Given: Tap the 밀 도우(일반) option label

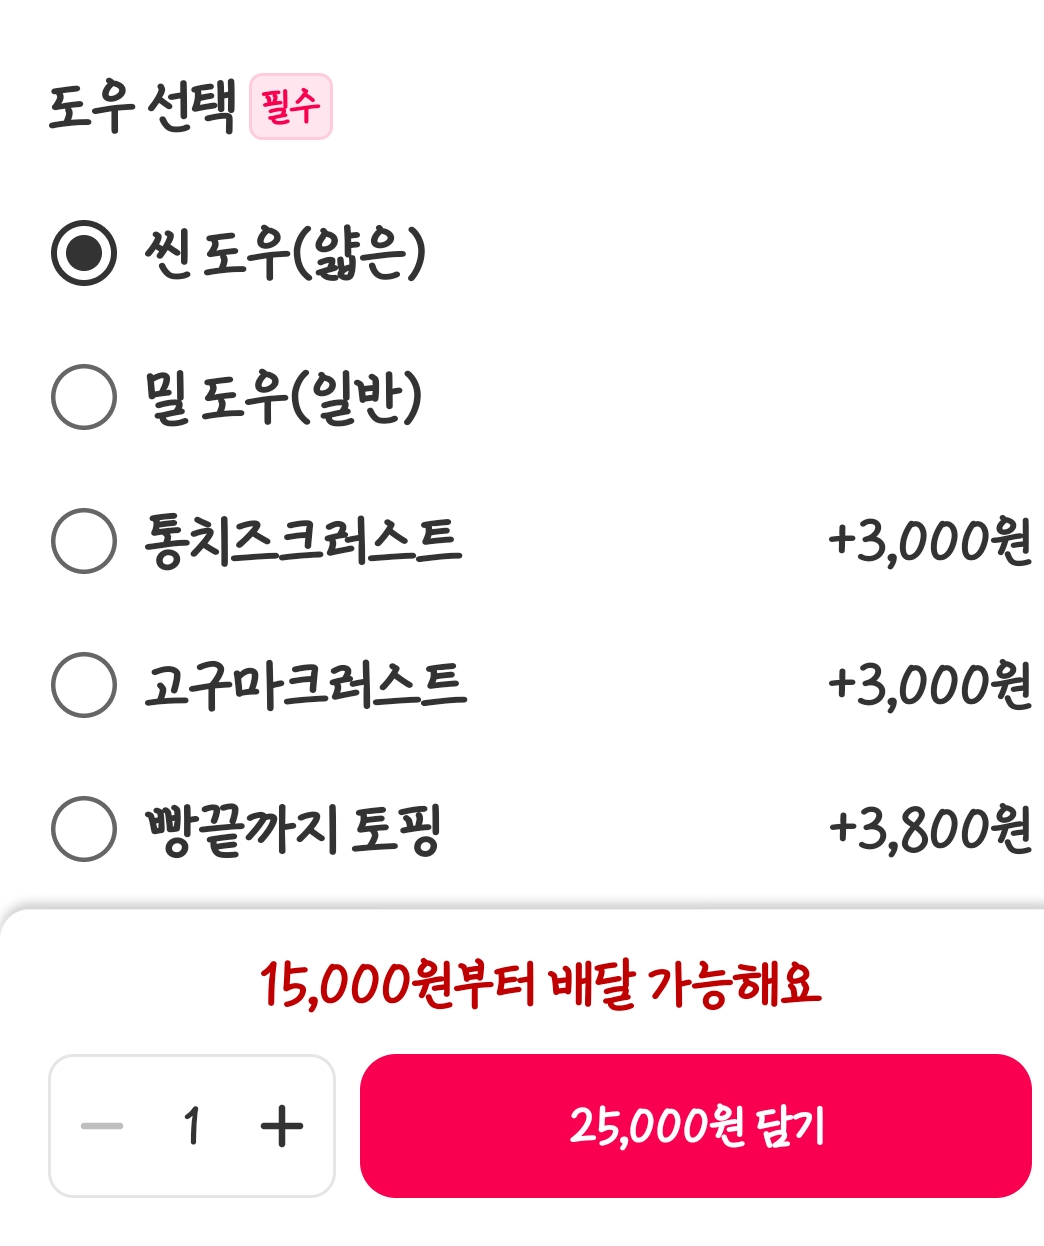Looking at the screenshot, I should pos(284,397).
